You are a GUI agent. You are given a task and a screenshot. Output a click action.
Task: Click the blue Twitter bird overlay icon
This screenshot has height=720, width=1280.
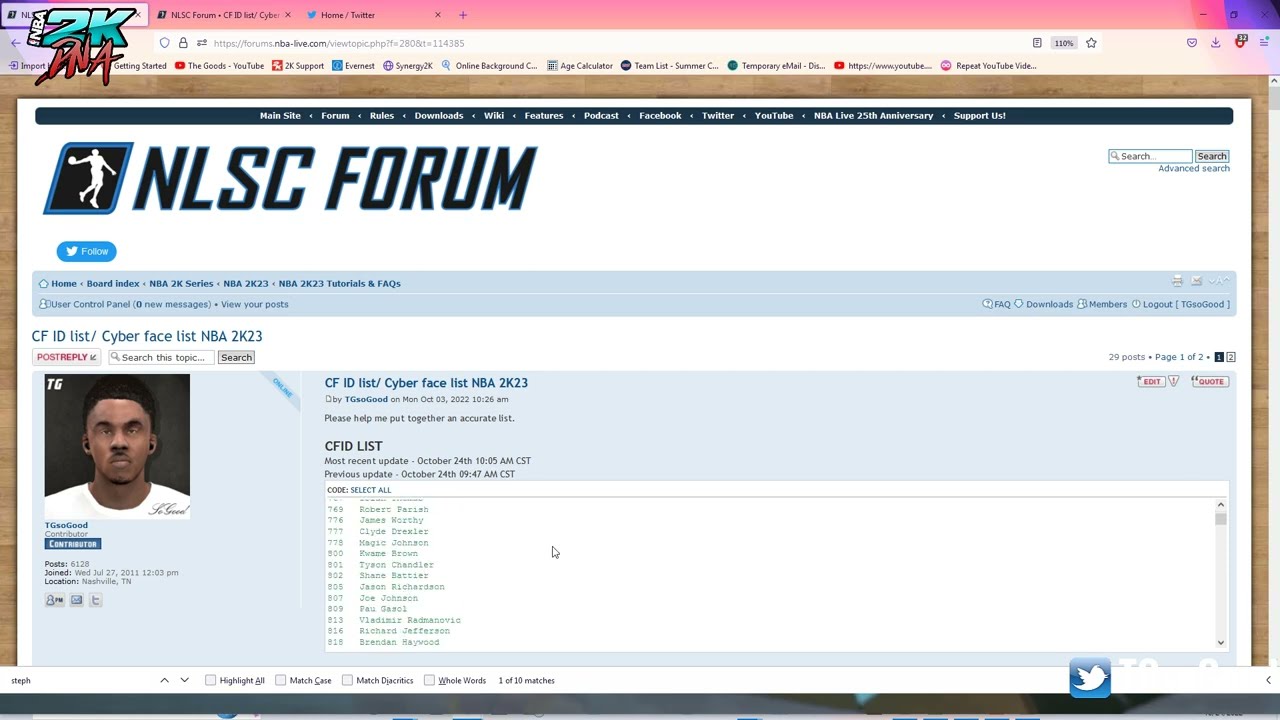pyautogui.click(x=1090, y=677)
